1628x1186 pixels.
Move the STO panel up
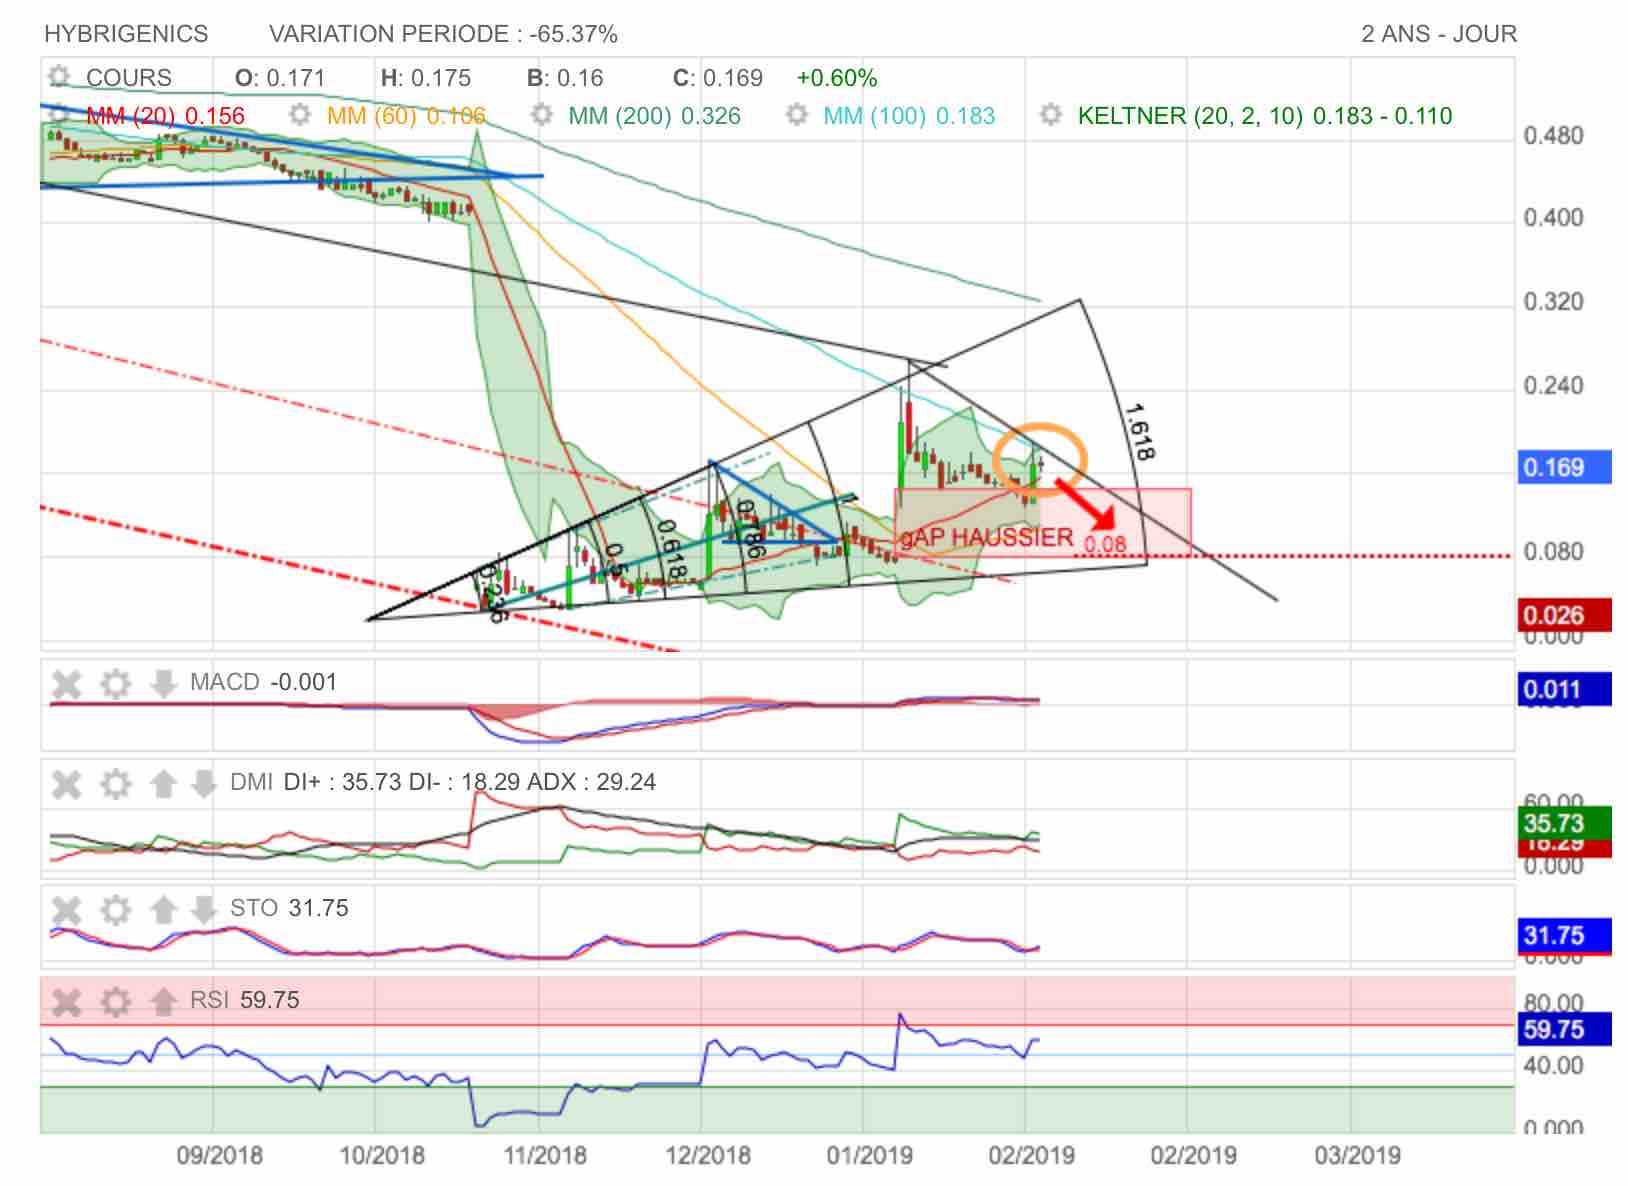pos(163,910)
